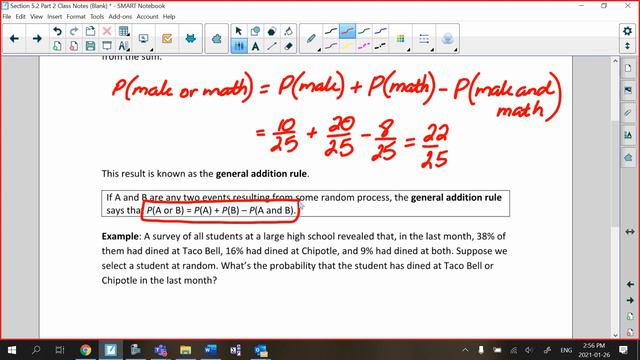This screenshot has height=360, width=640.
Task: Click the blue monster activity icon
Action: 190,39
